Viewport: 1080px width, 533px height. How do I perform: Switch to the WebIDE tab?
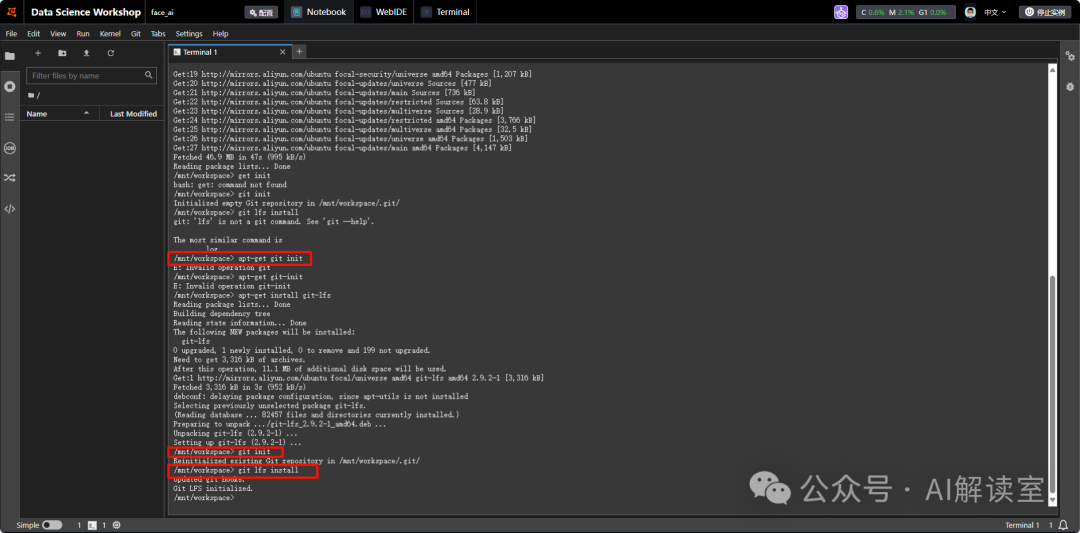pos(380,12)
